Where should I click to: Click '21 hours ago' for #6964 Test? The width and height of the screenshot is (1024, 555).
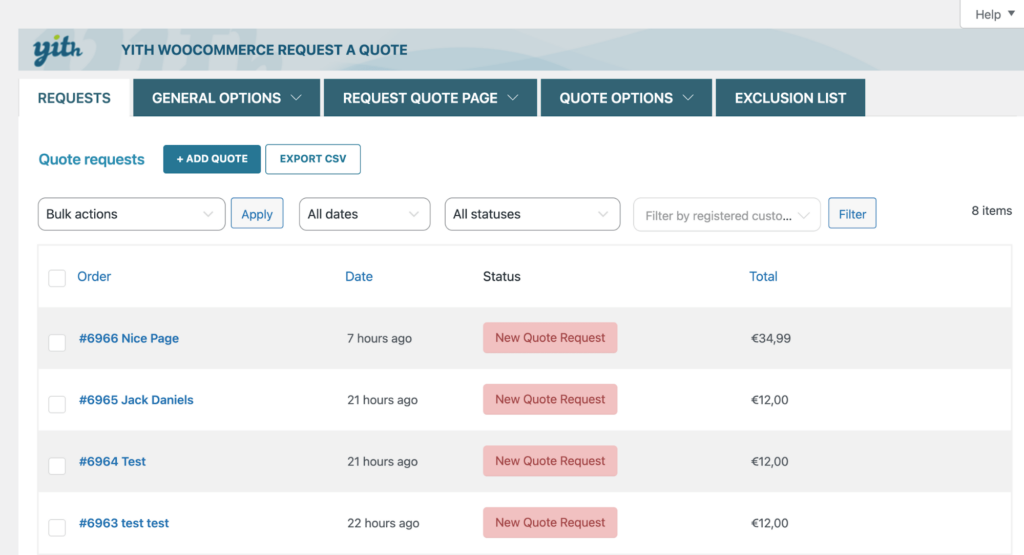pyautogui.click(x=382, y=461)
